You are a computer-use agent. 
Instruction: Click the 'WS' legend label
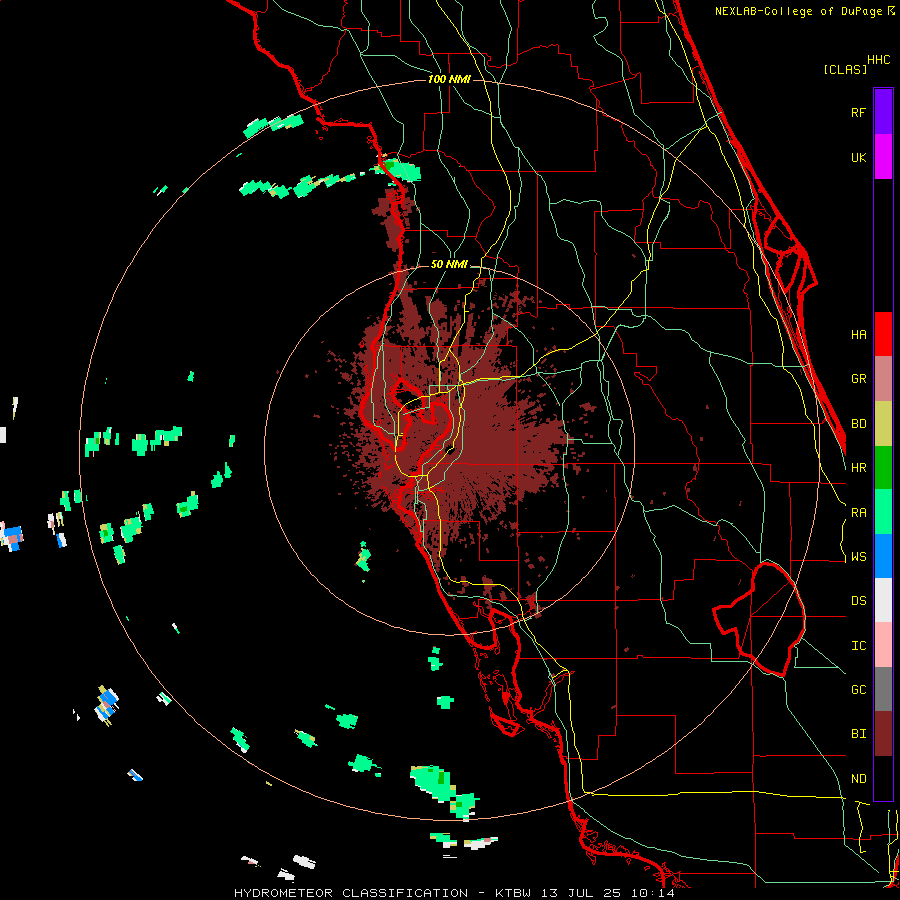click(x=858, y=557)
